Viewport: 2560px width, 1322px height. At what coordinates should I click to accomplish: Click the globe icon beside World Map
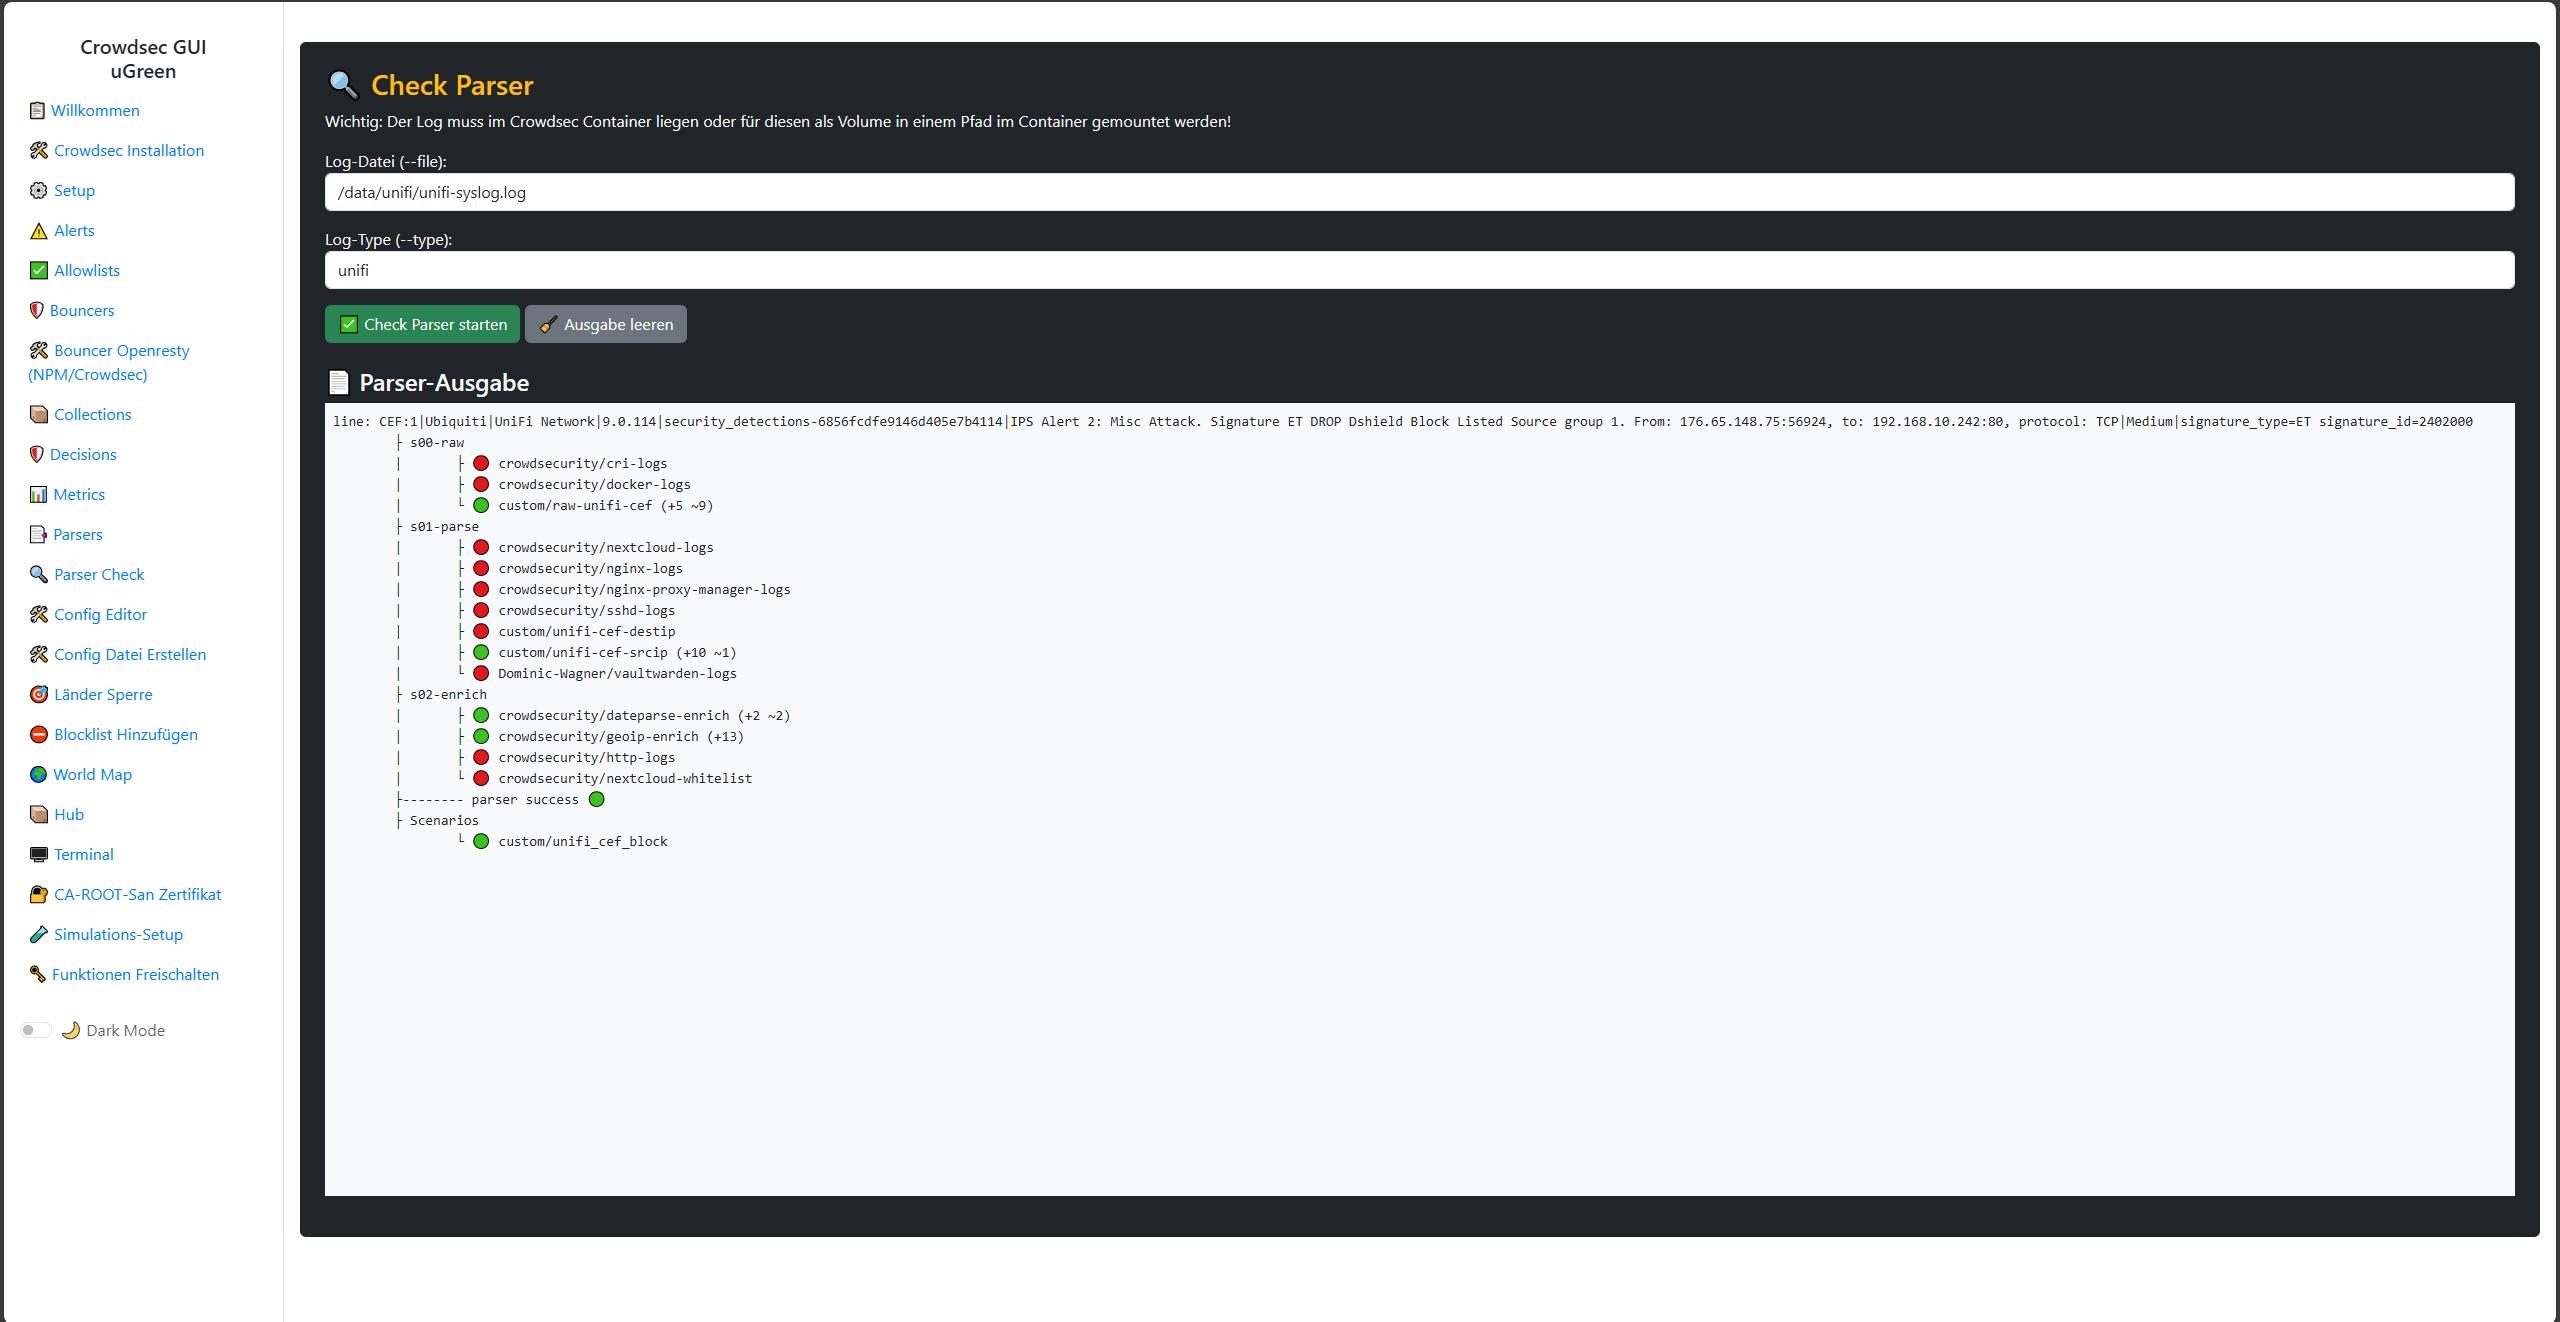pyautogui.click(x=39, y=775)
